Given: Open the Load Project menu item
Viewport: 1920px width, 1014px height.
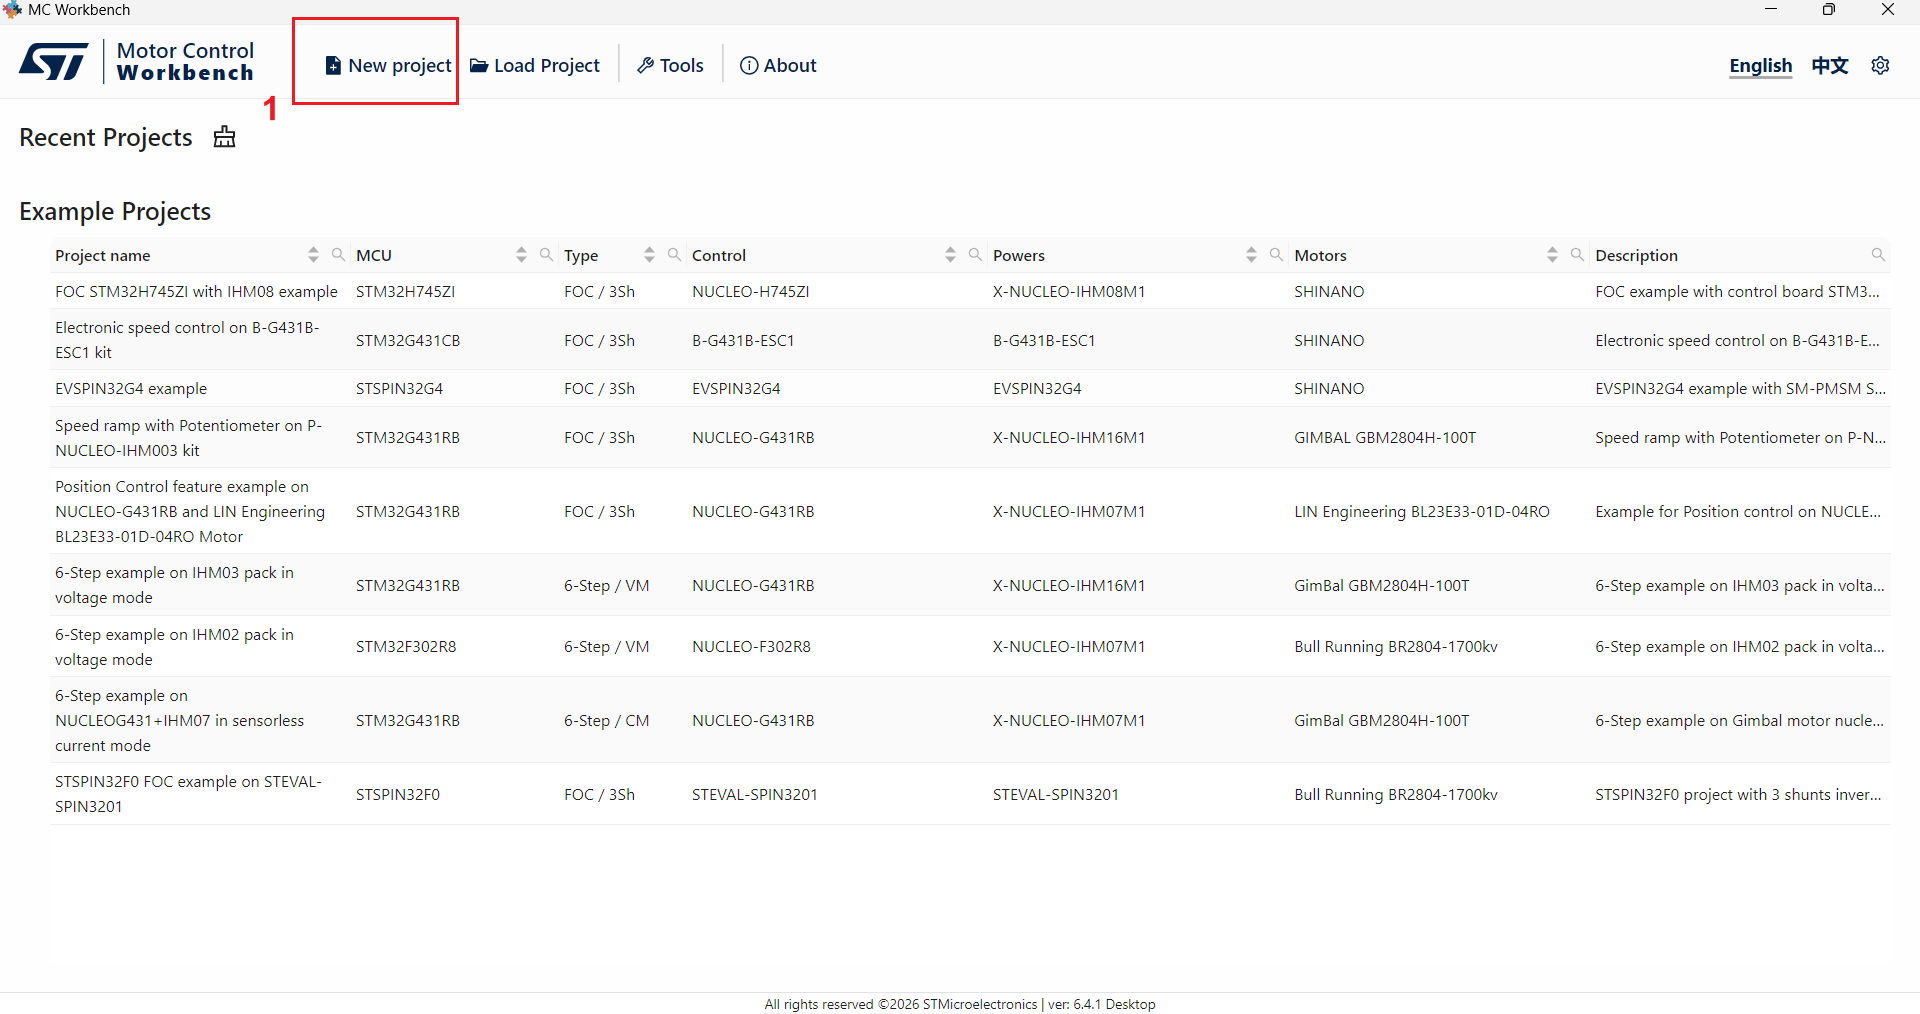Looking at the screenshot, I should pyautogui.click(x=535, y=65).
